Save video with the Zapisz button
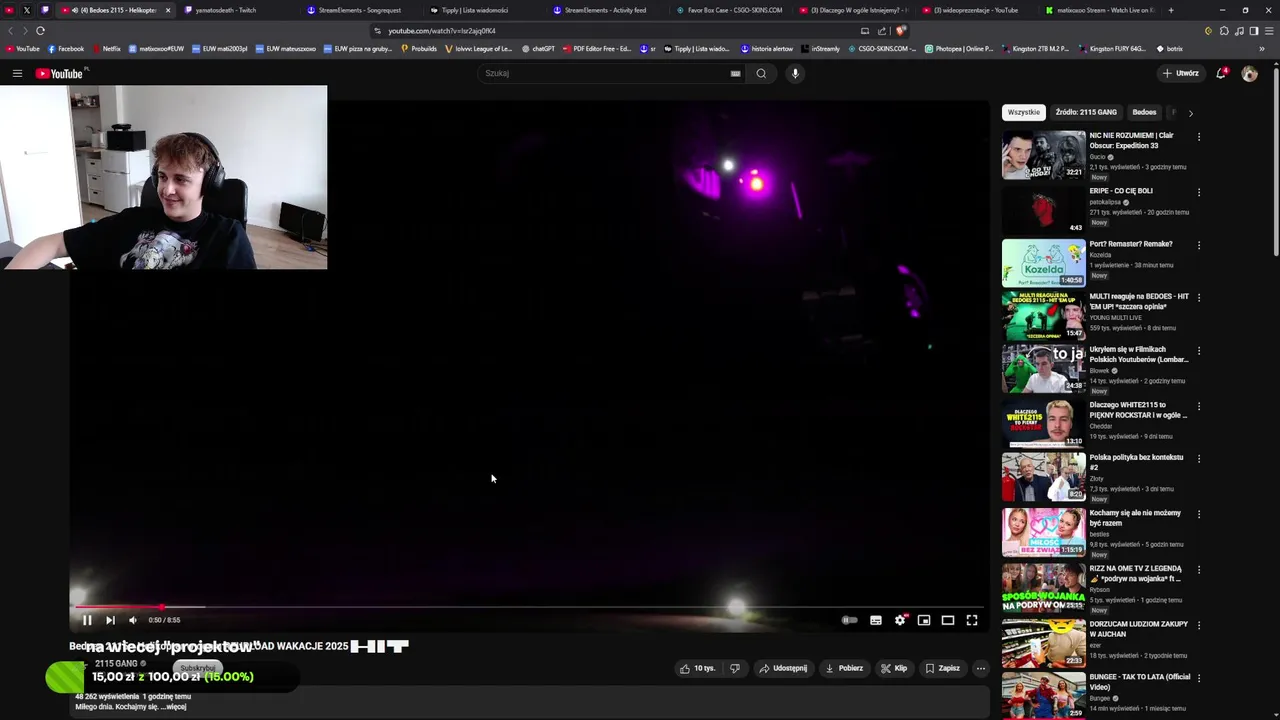 [x=942, y=668]
